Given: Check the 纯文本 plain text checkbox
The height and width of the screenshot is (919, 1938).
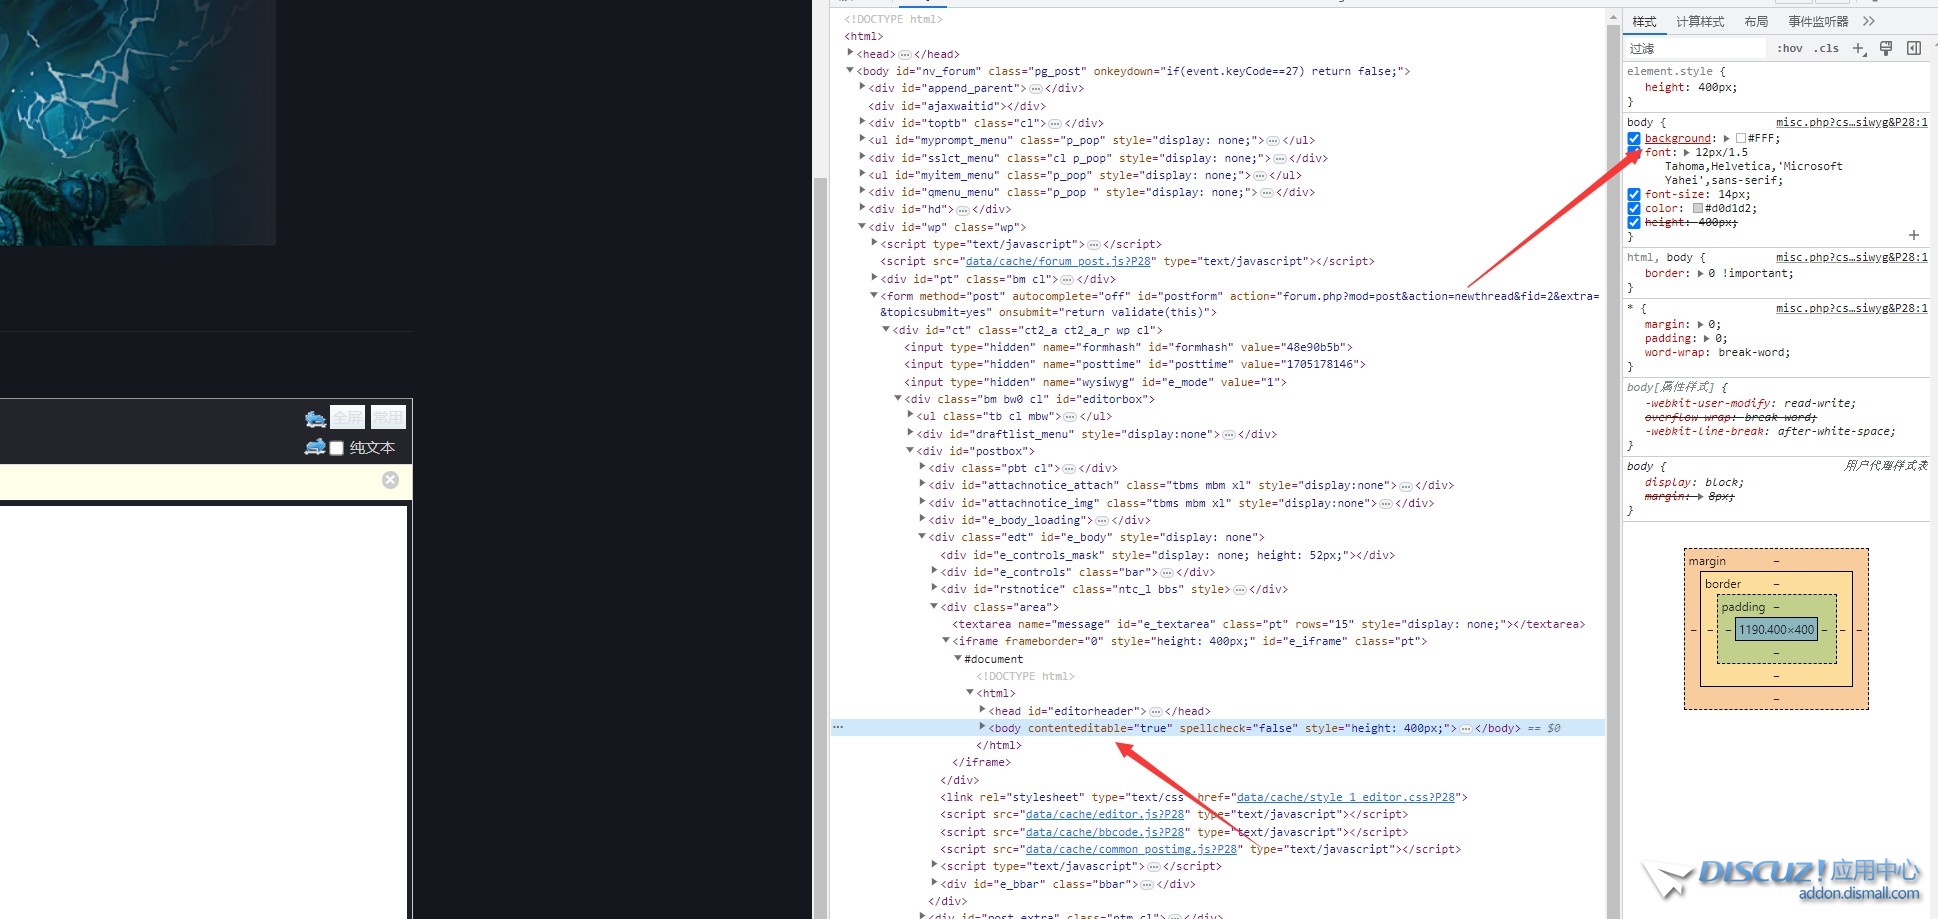Looking at the screenshot, I should point(337,448).
